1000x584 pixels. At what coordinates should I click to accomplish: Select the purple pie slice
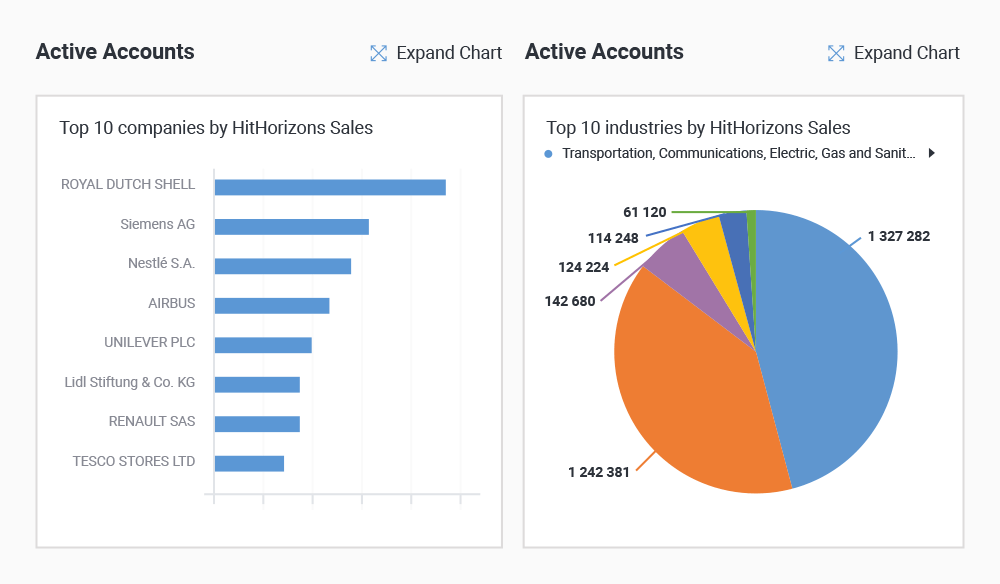[x=686, y=271]
